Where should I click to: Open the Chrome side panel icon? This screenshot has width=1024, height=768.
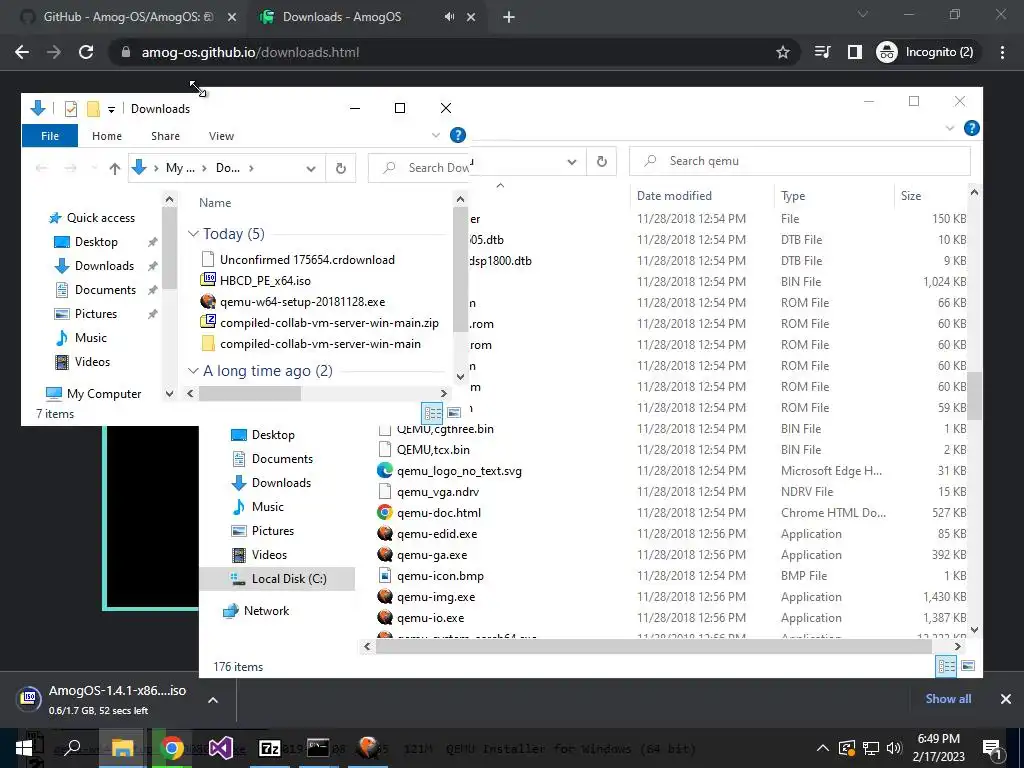click(x=854, y=52)
